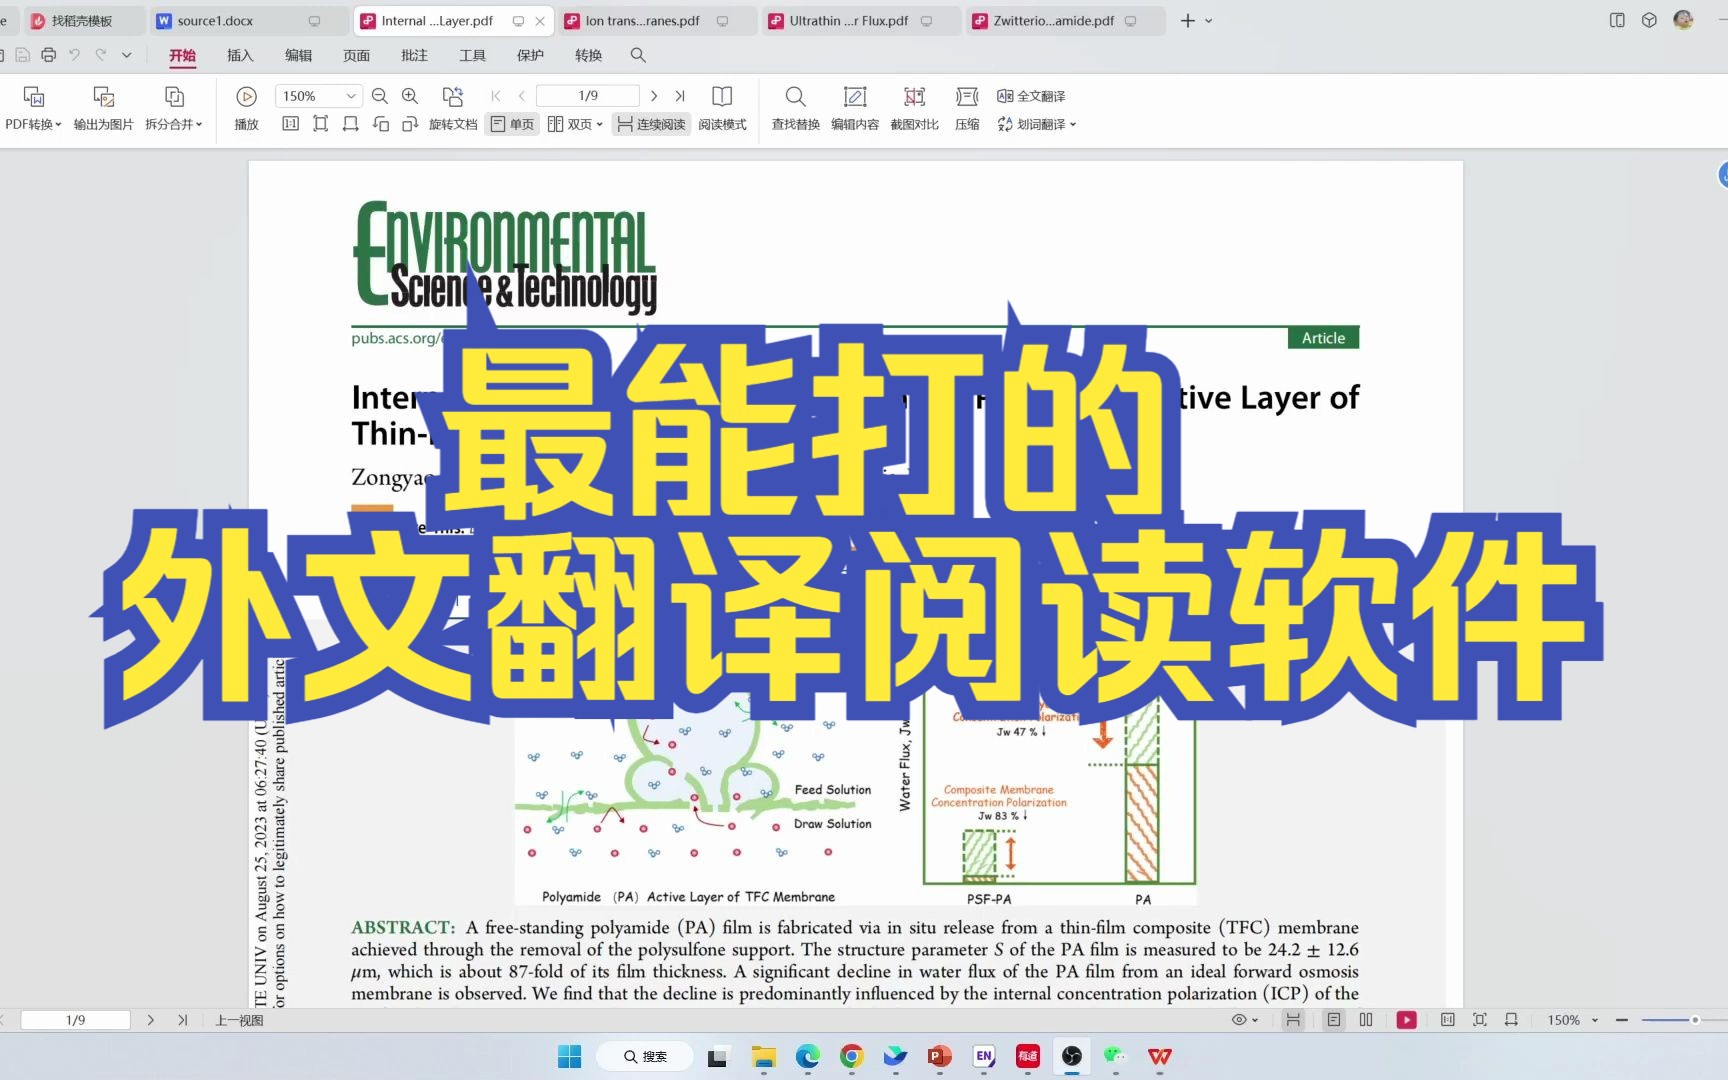
Task: Click the status bar 1/9 page field
Action: coord(76,1020)
